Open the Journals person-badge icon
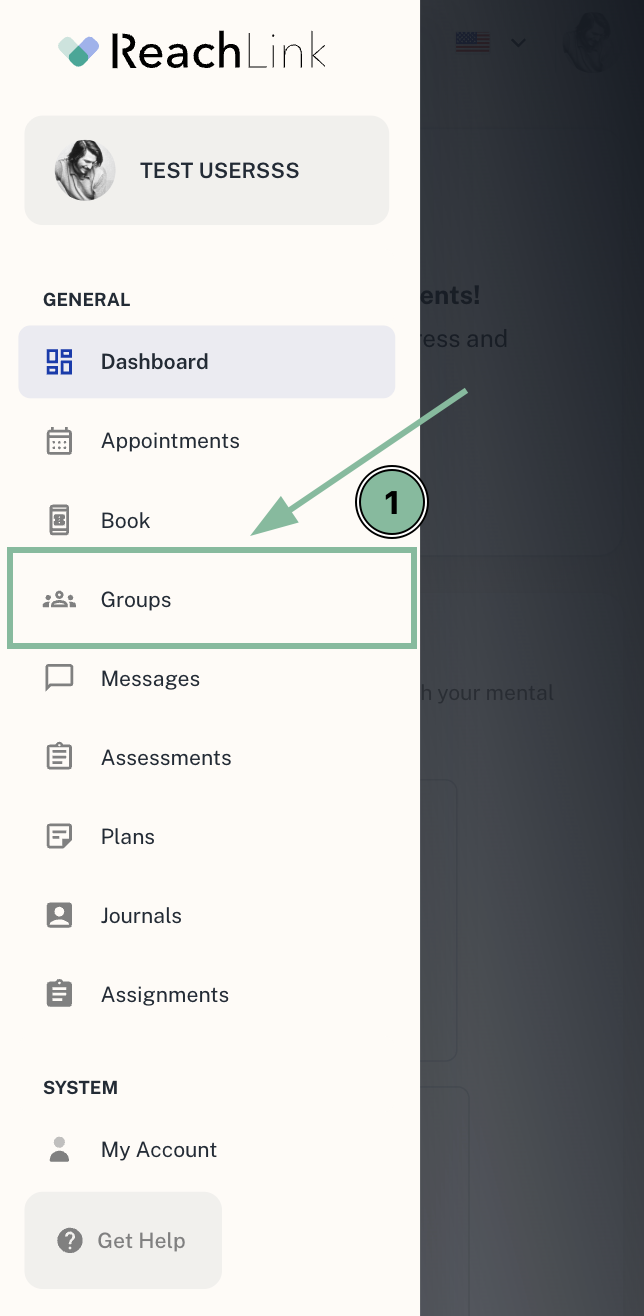Image resolution: width=644 pixels, height=1316 pixels. tap(60, 915)
